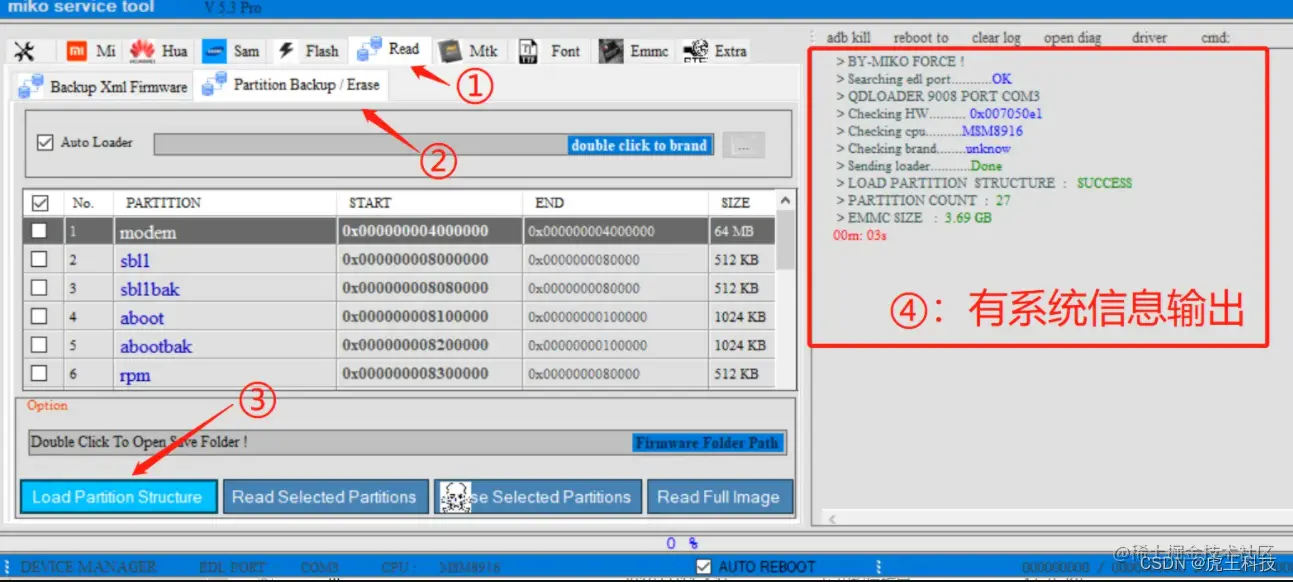Image resolution: width=1293 pixels, height=582 pixels.
Task: Open the Font tab
Action: click(551, 51)
